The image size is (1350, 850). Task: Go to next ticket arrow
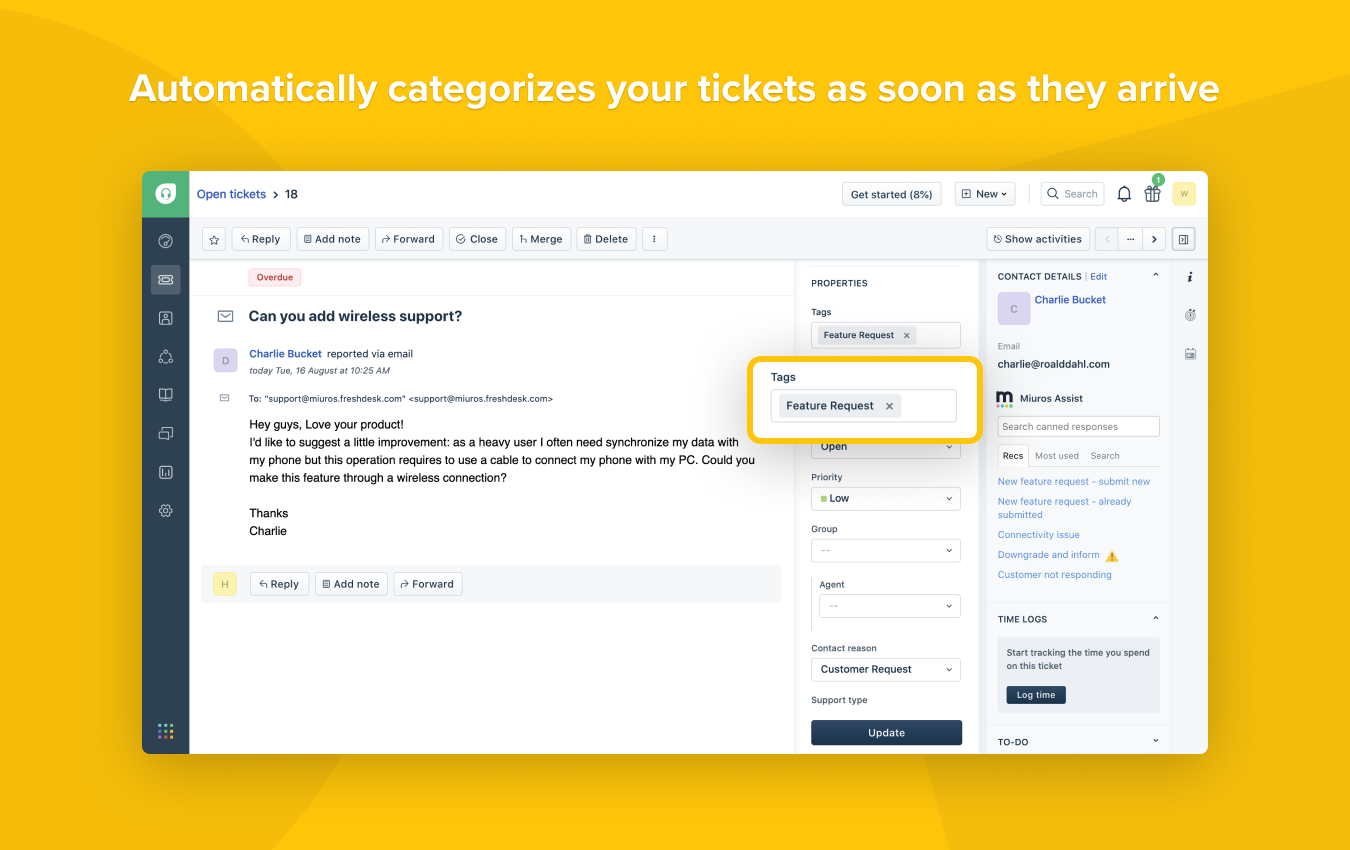coord(1154,239)
